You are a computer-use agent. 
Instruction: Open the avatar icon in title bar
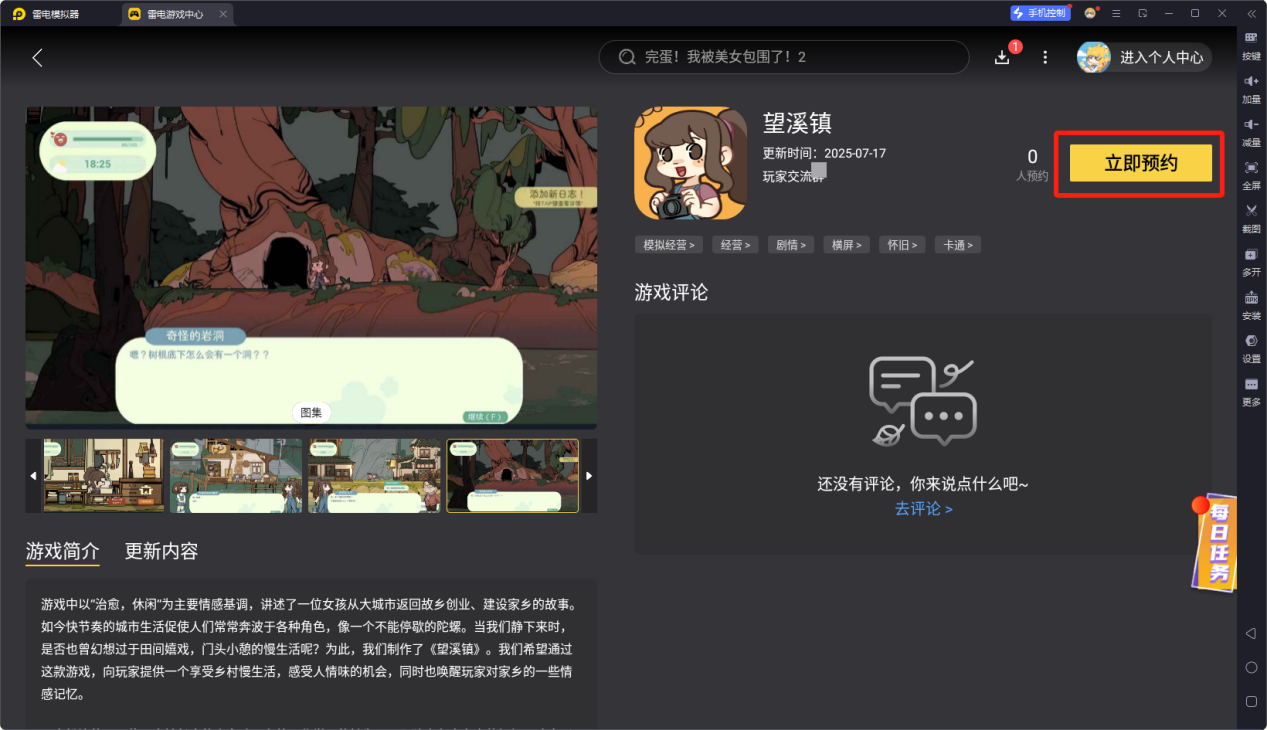(x=1090, y=13)
